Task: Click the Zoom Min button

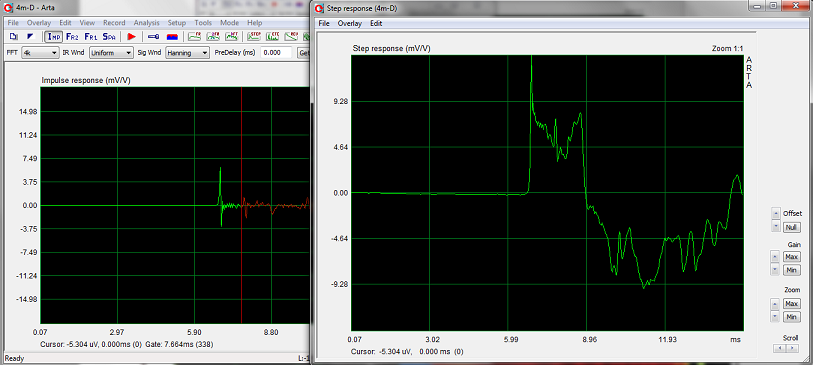Action: [x=792, y=316]
